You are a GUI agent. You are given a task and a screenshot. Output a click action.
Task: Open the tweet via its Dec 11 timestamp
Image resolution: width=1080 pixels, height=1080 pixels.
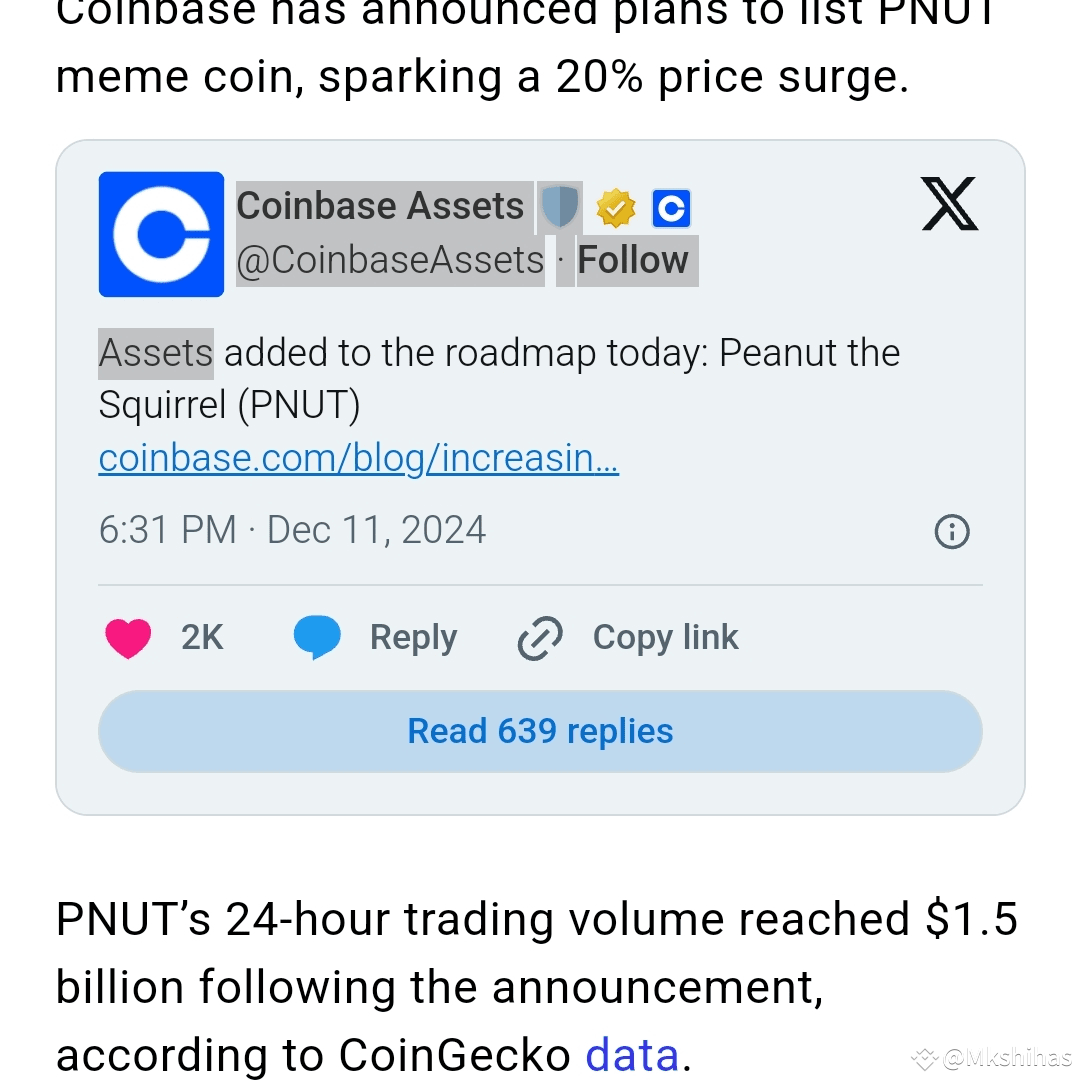point(290,530)
